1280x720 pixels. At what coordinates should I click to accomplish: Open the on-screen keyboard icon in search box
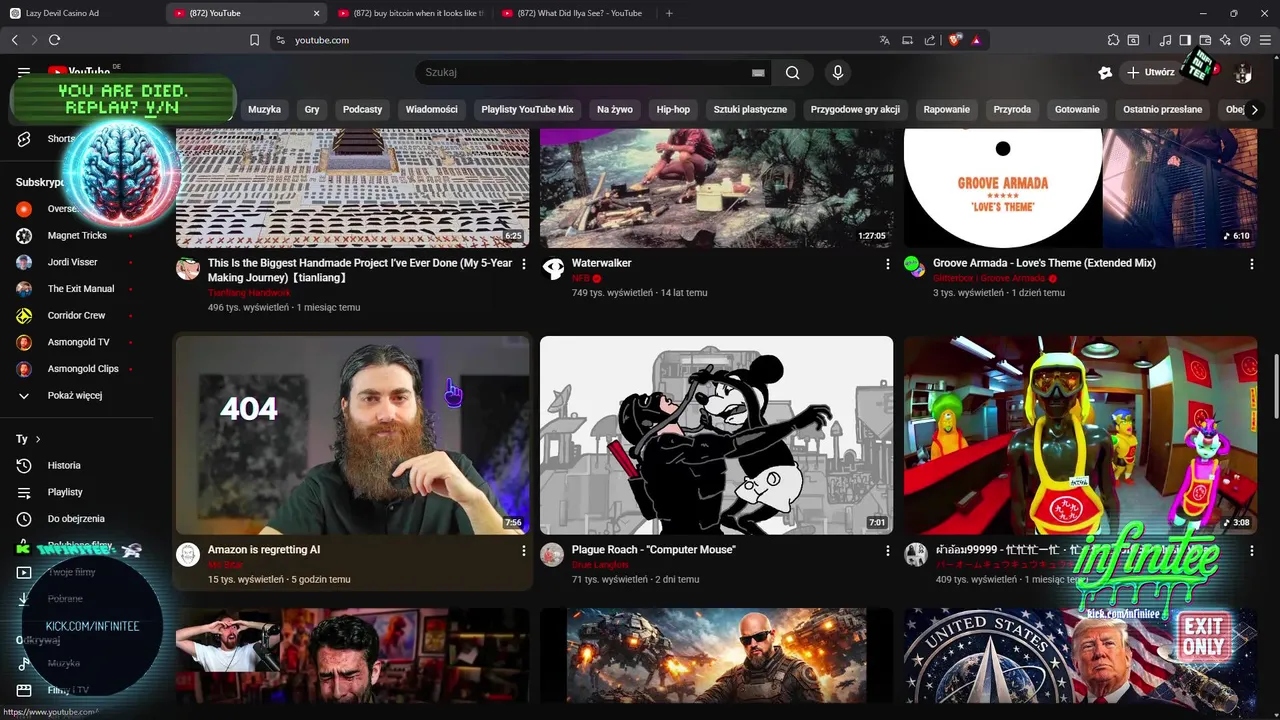(758, 72)
